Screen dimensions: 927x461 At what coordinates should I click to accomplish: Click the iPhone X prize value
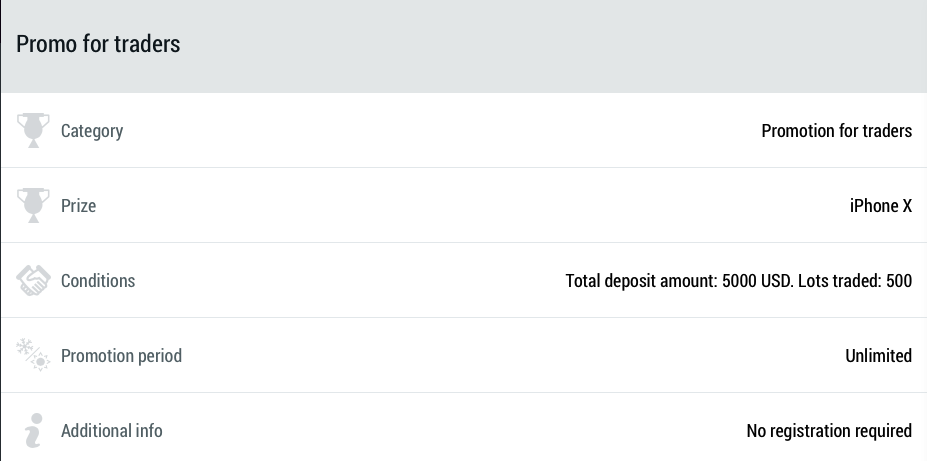point(880,206)
